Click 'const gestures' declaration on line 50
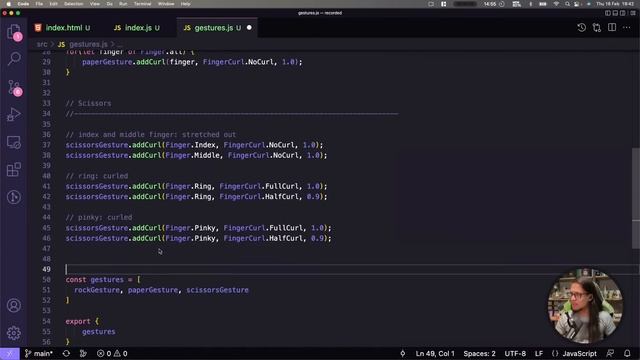 (x=94, y=280)
